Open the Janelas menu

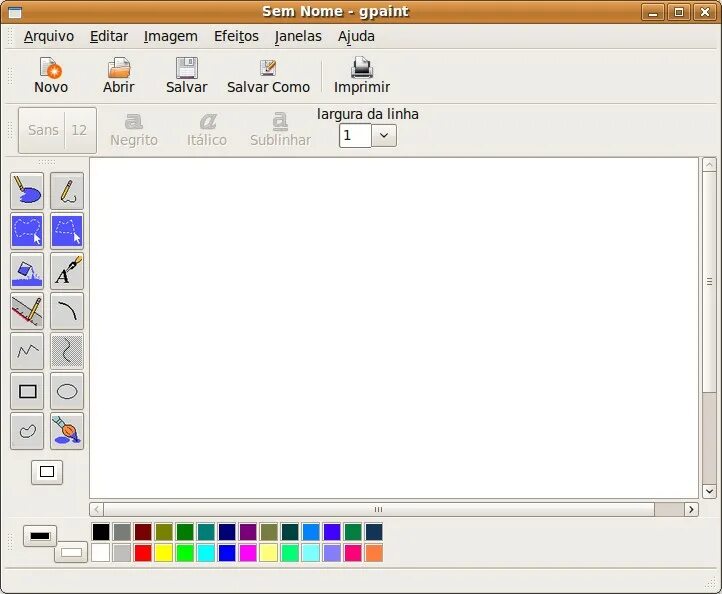point(298,36)
